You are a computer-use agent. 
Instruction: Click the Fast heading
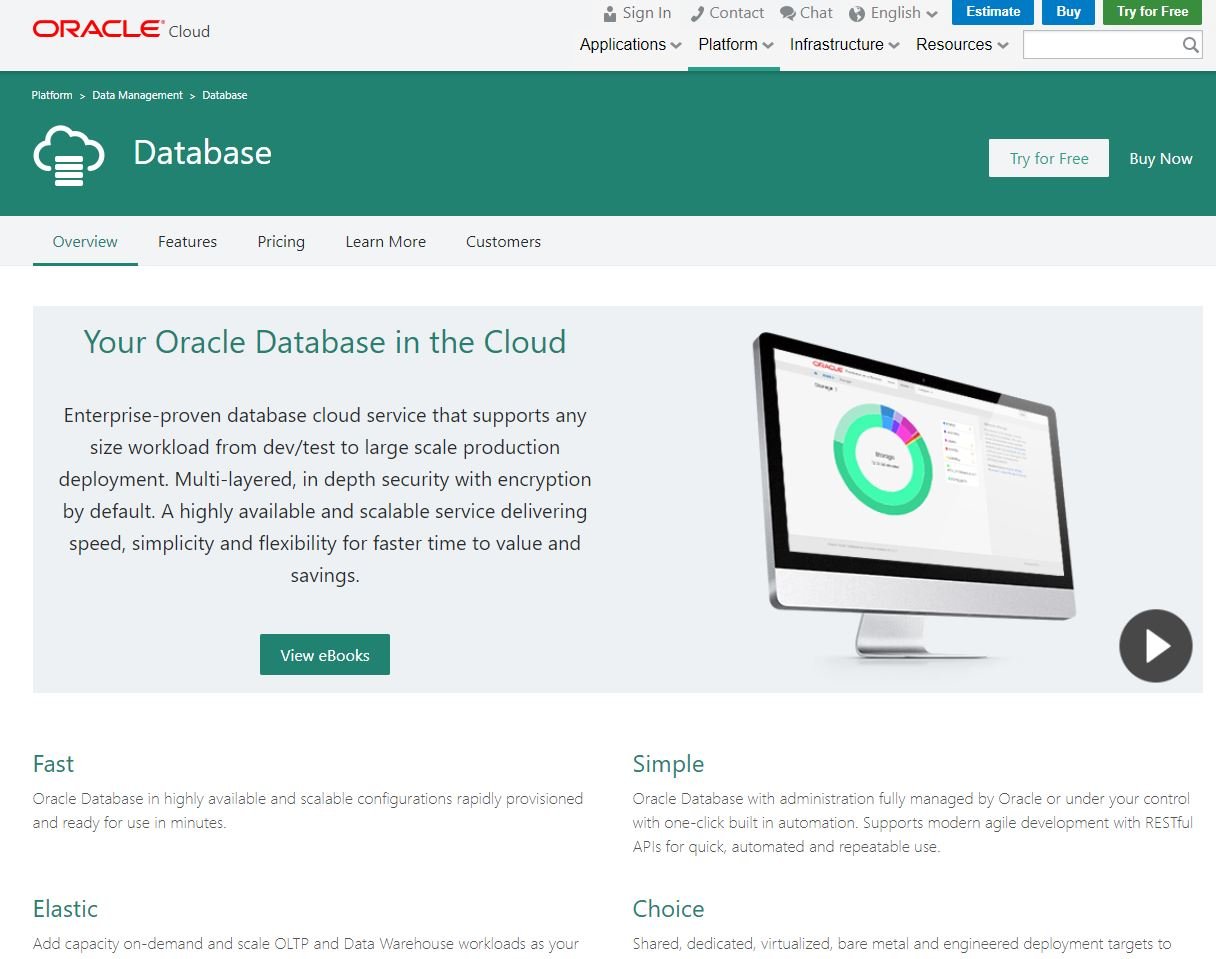tap(54, 764)
